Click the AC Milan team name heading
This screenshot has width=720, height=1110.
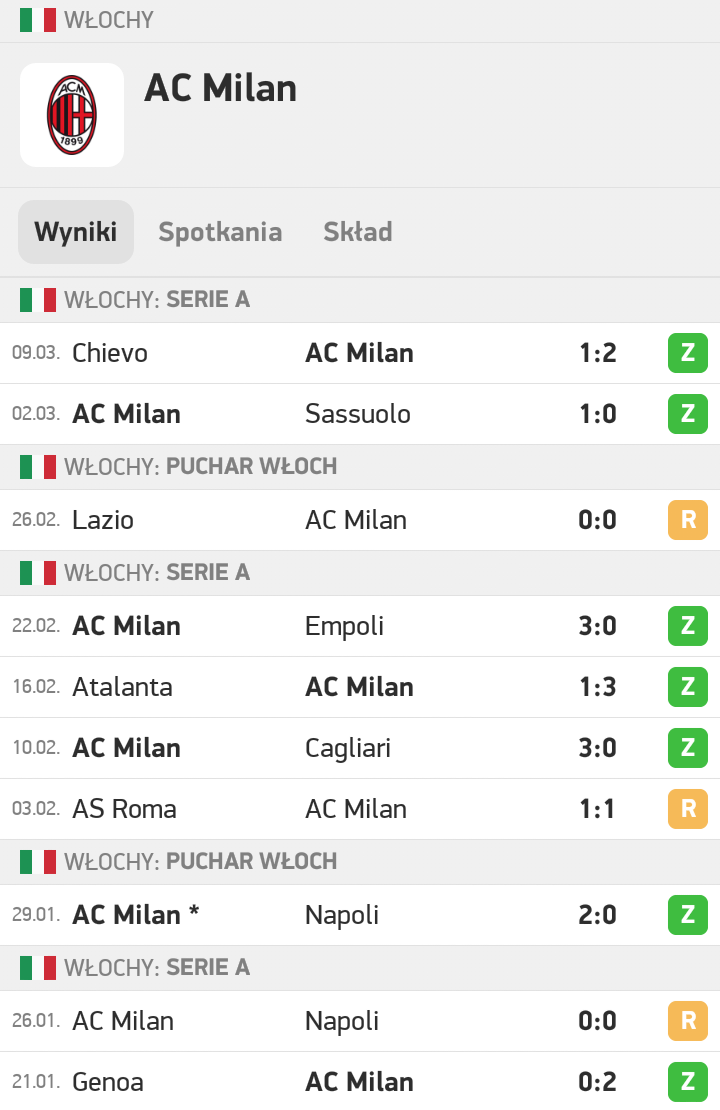click(220, 88)
